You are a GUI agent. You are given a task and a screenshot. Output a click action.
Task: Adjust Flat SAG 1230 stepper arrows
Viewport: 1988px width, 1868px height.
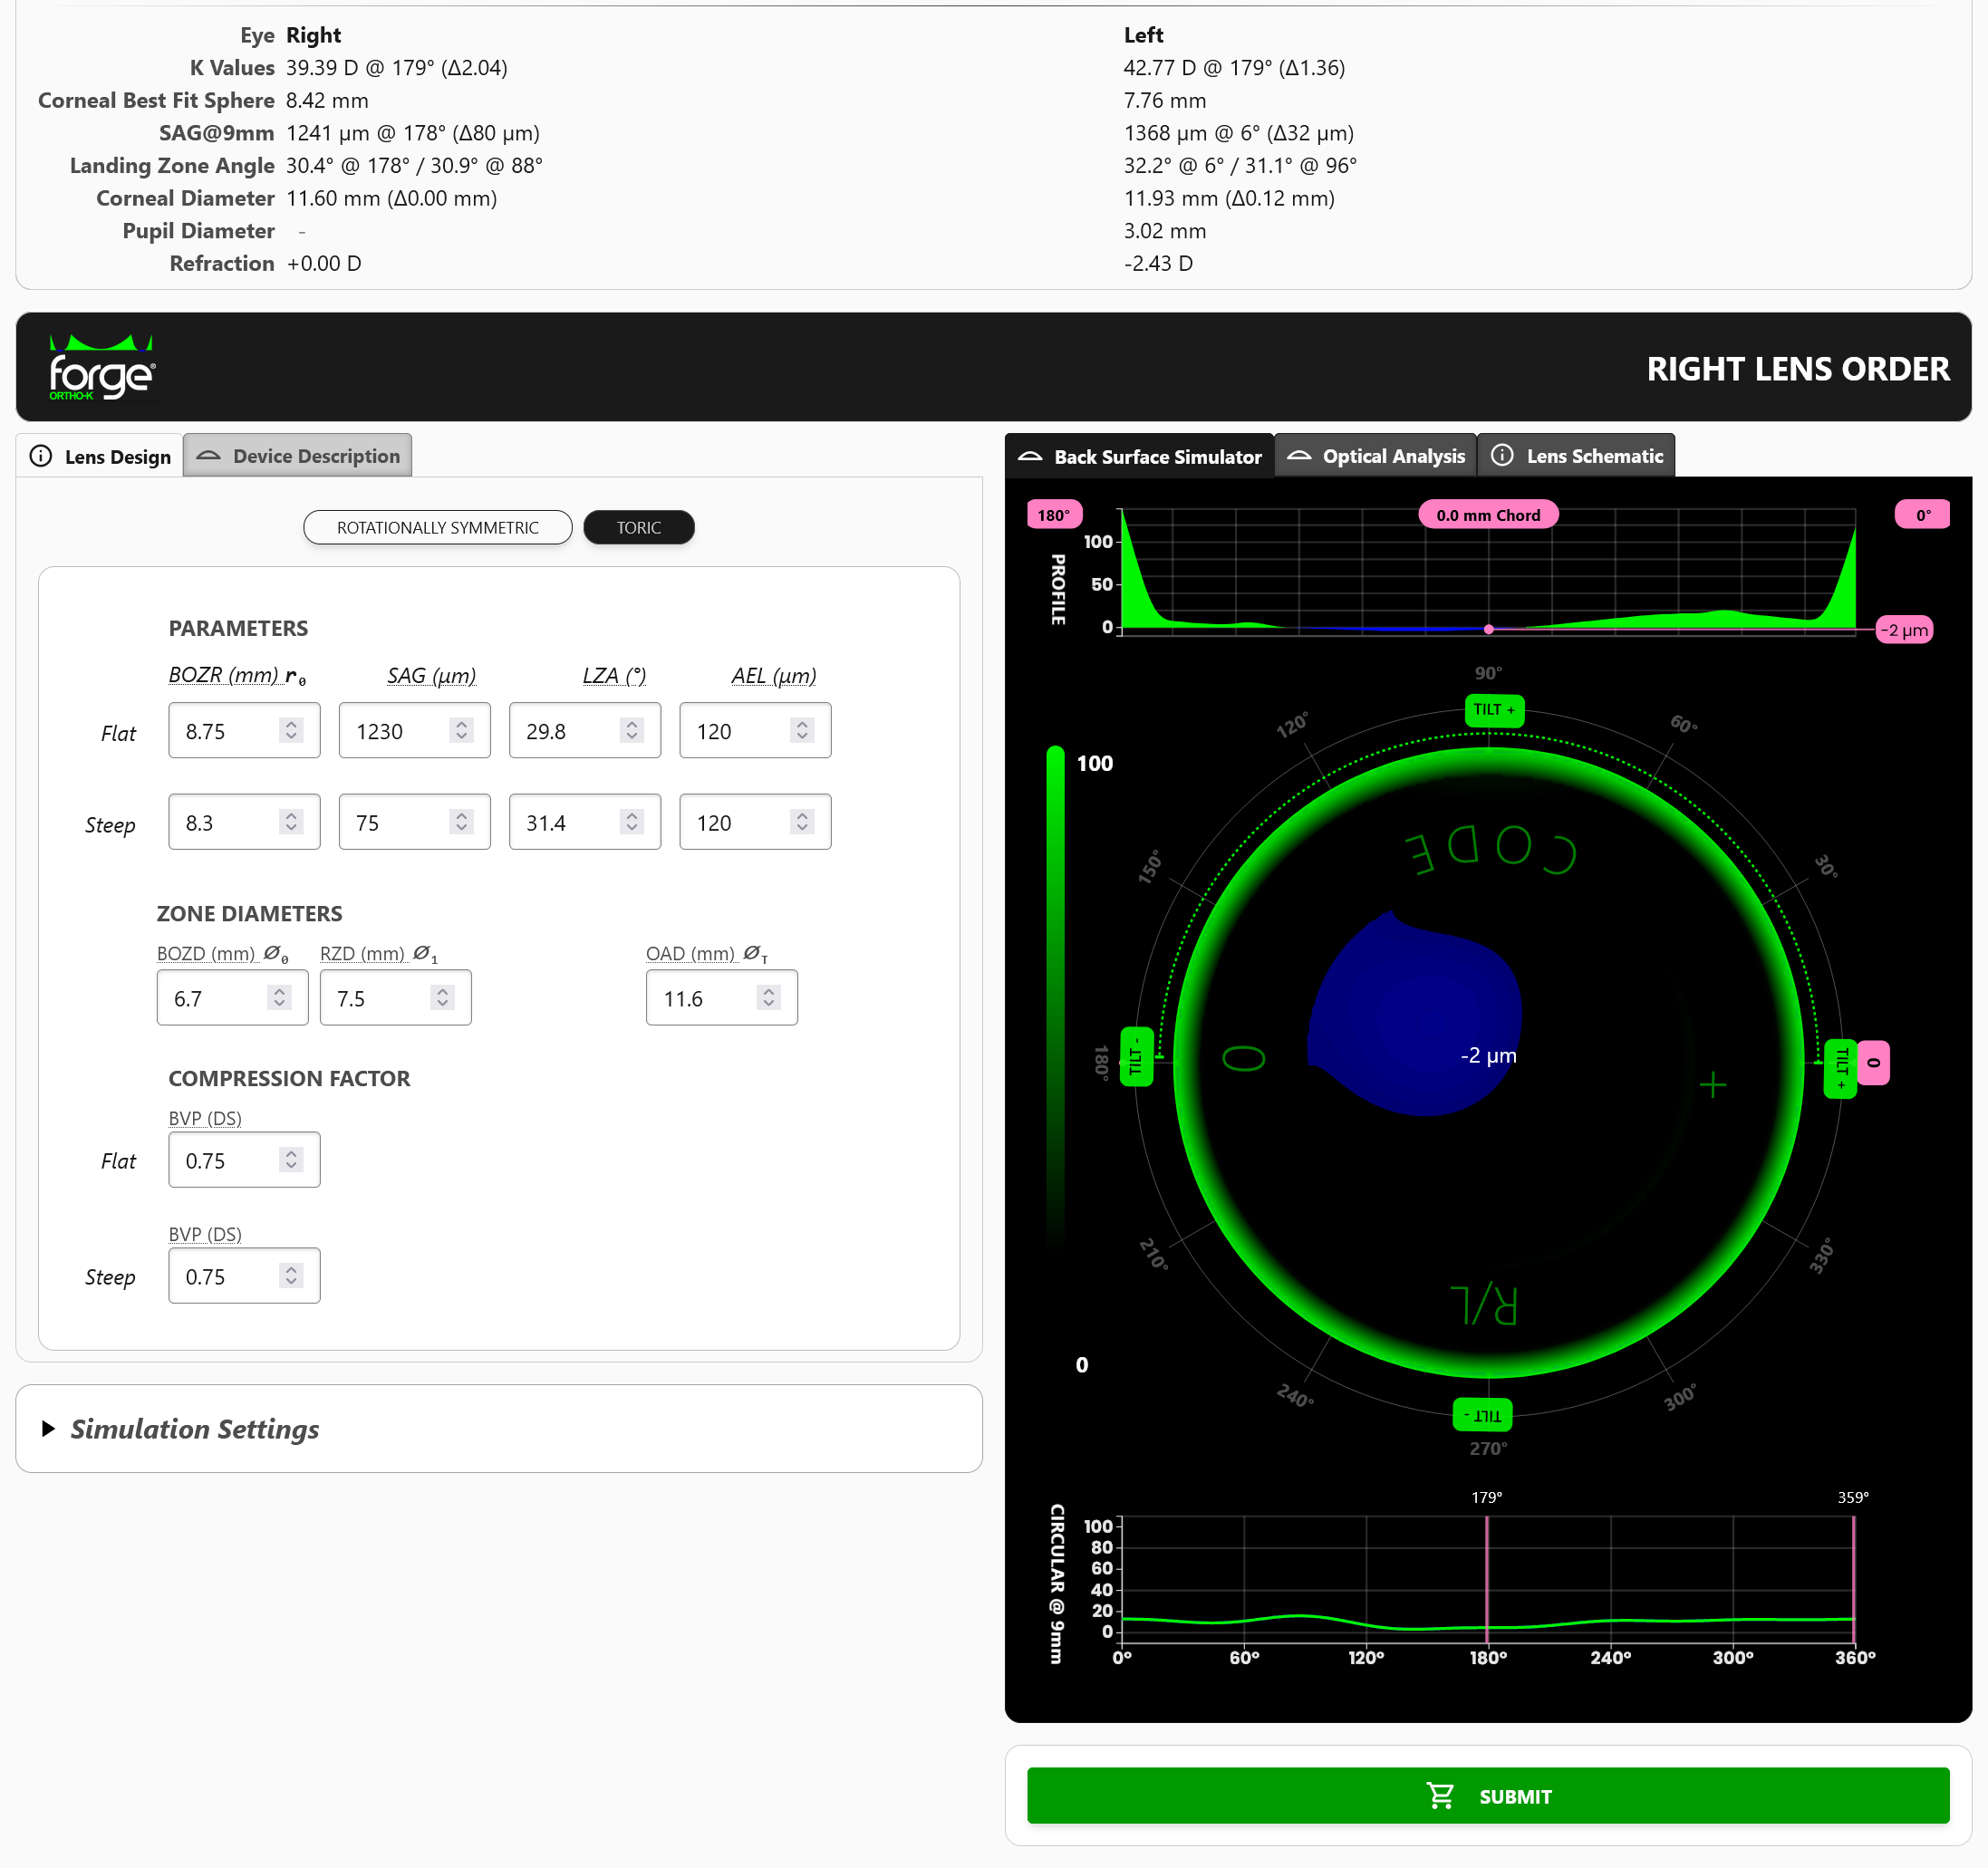tap(461, 731)
